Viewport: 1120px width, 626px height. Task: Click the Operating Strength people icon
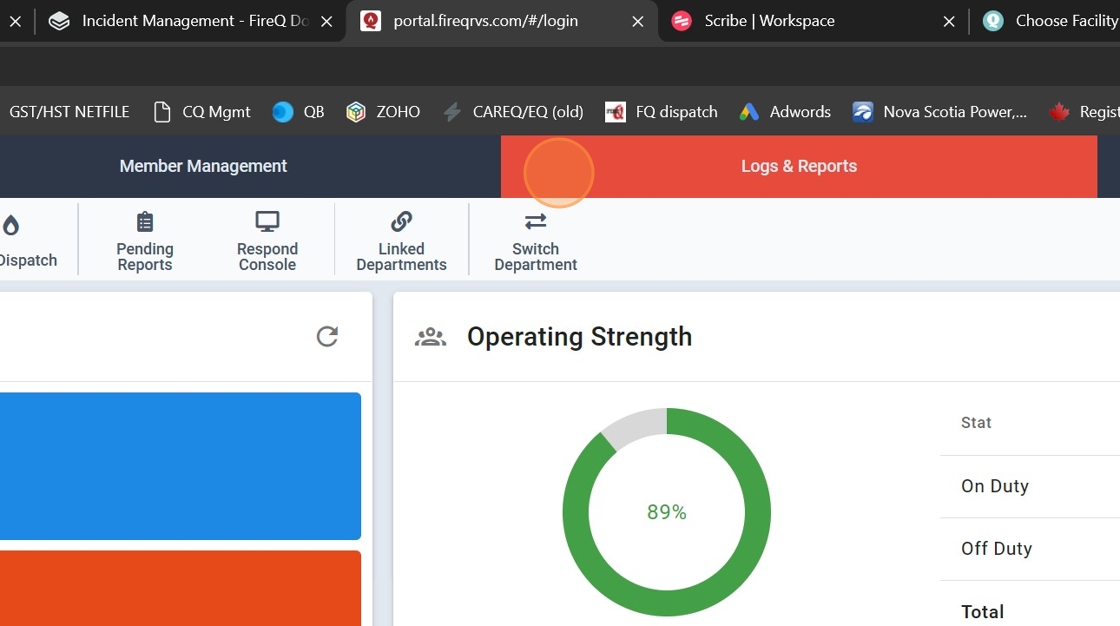(431, 337)
